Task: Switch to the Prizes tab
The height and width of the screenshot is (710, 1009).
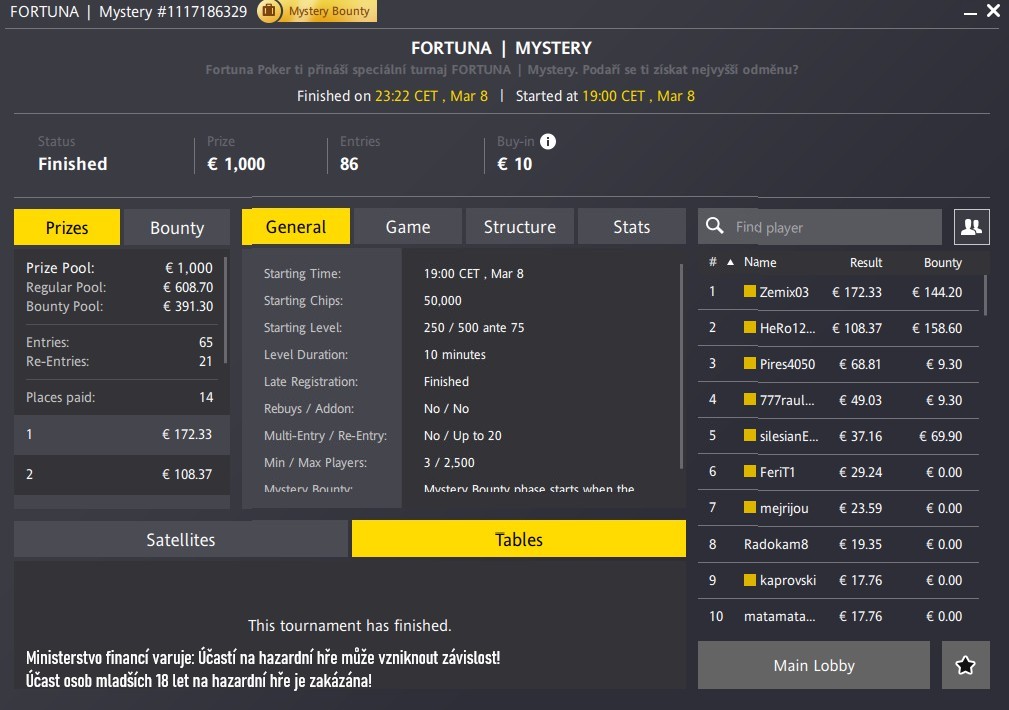Action: (67, 227)
